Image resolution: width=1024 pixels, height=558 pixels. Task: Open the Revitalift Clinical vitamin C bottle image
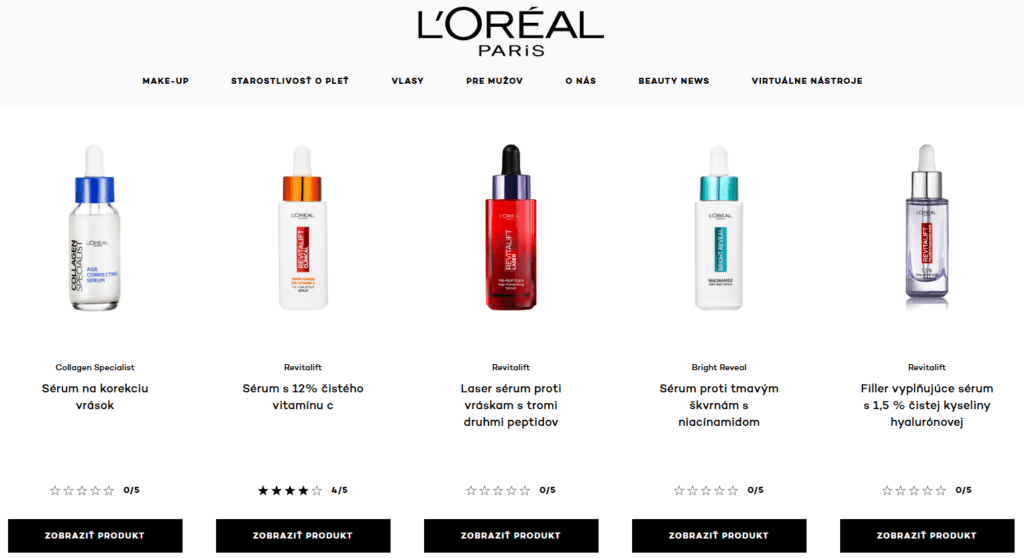tap(302, 227)
